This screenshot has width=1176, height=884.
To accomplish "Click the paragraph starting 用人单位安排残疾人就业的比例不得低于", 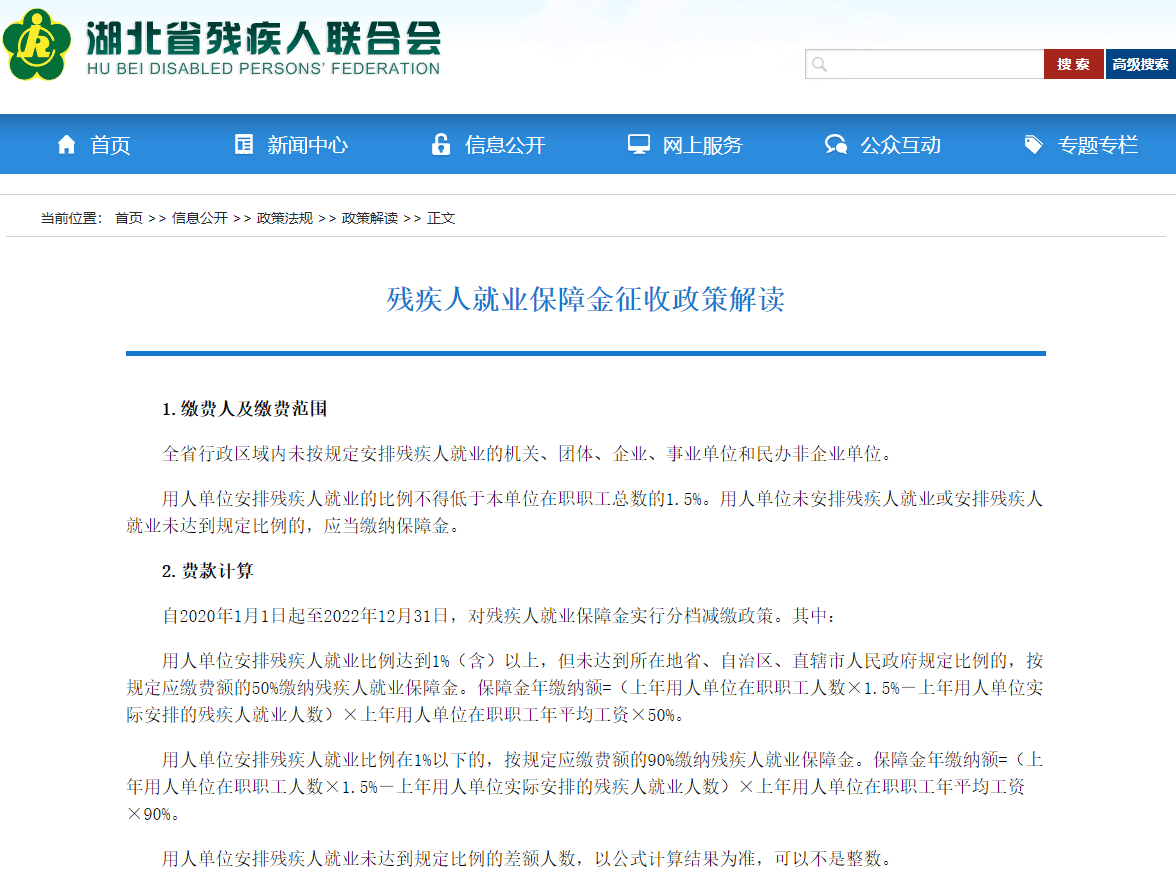I will tap(585, 512).
